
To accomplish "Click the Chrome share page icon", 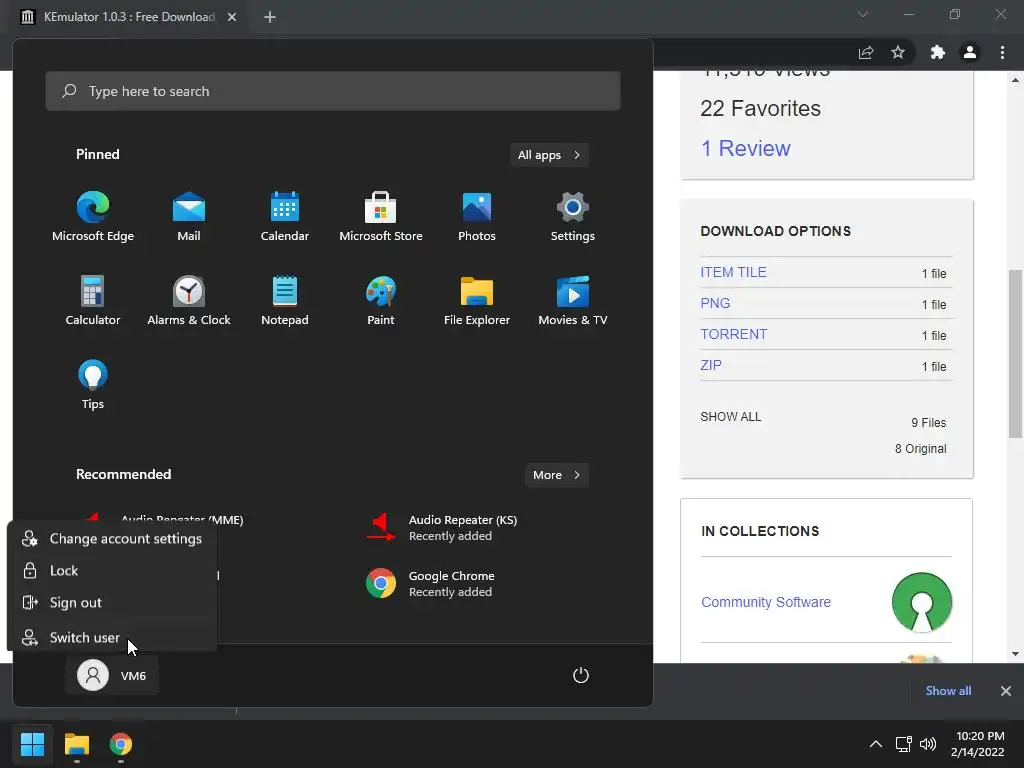I will click(x=866, y=52).
